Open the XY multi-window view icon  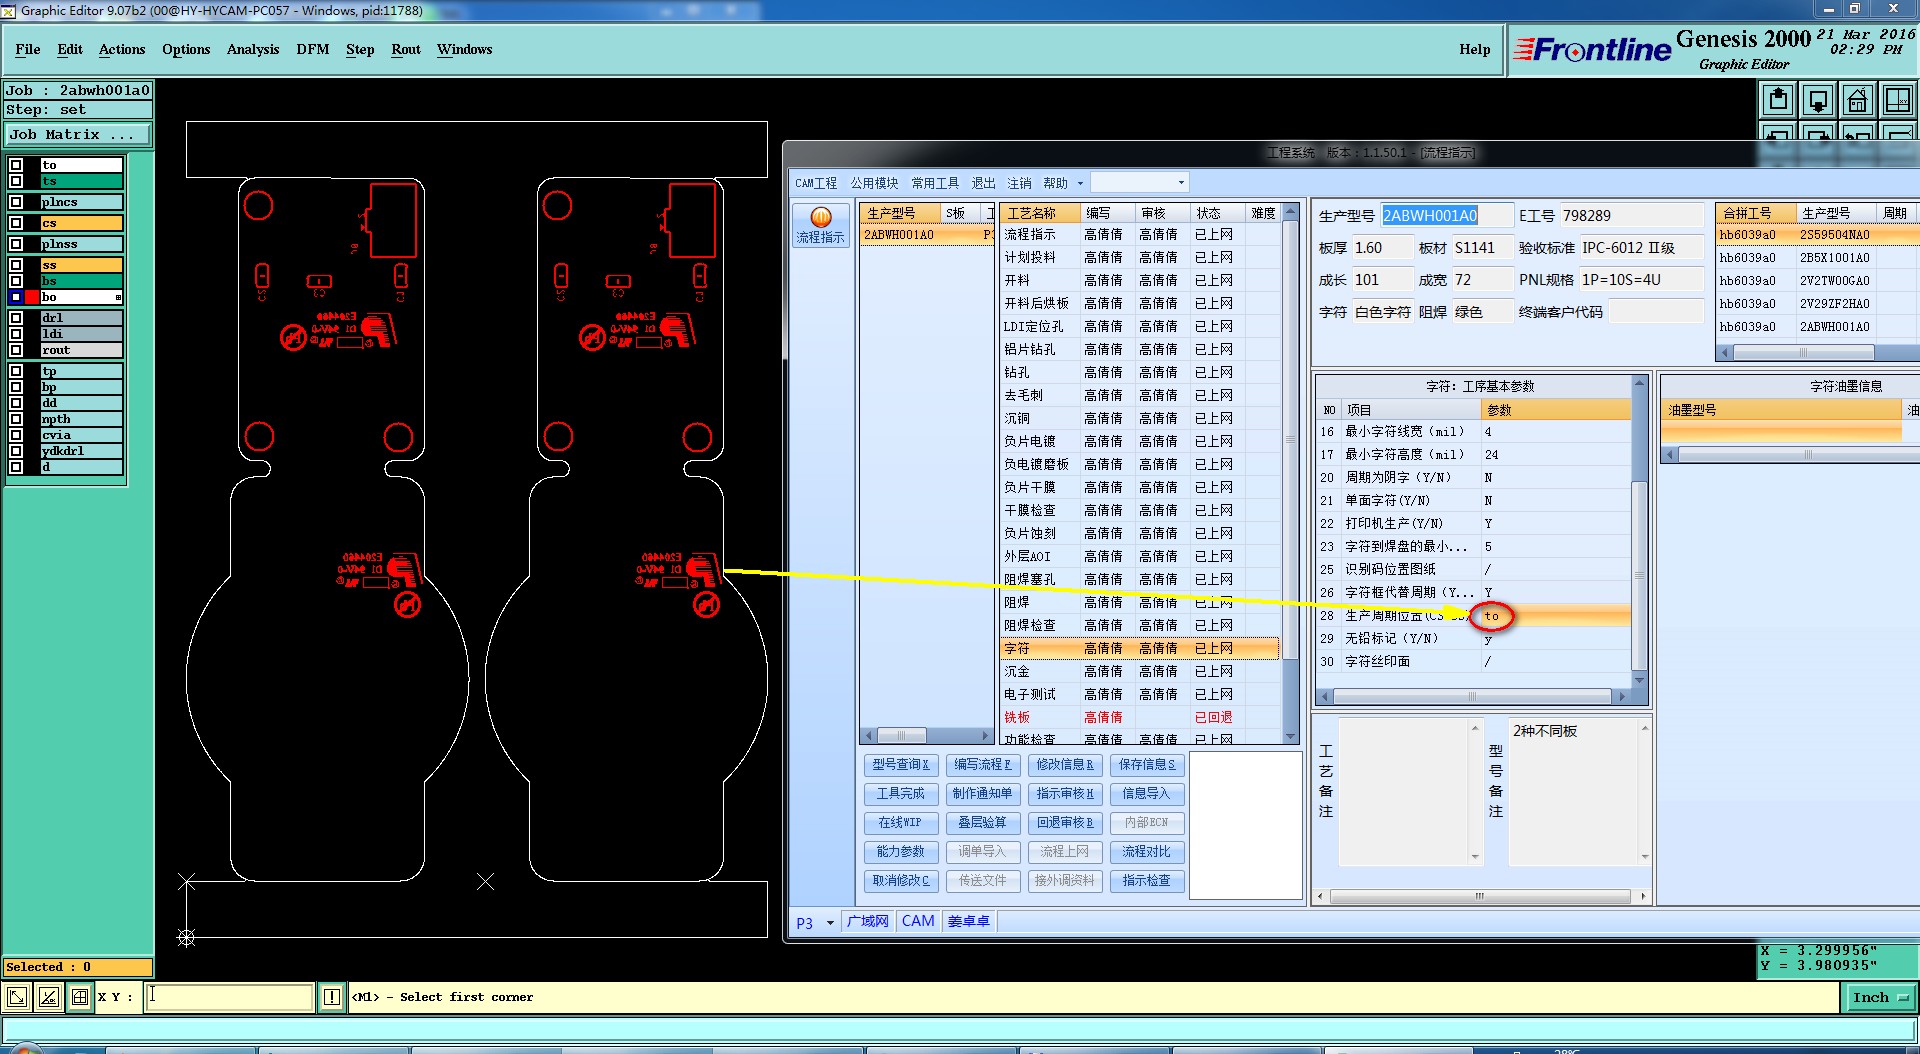point(1897,100)
